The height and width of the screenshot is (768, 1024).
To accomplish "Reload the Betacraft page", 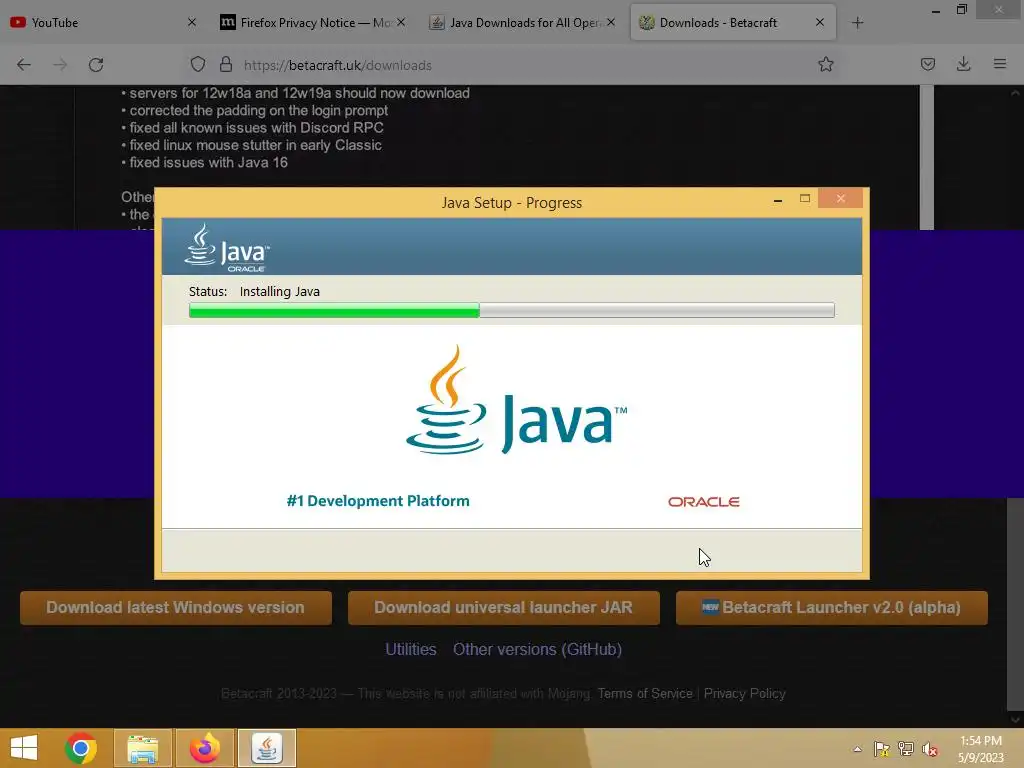I will (96, 65).
